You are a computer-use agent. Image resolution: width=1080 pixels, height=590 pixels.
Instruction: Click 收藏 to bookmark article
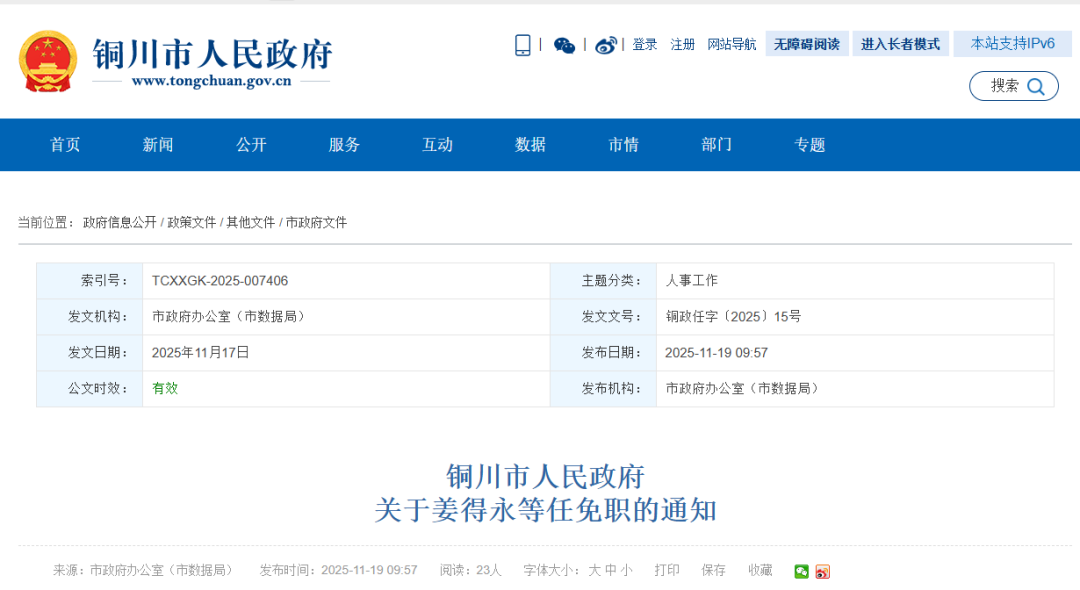click(x=760, y=570)
